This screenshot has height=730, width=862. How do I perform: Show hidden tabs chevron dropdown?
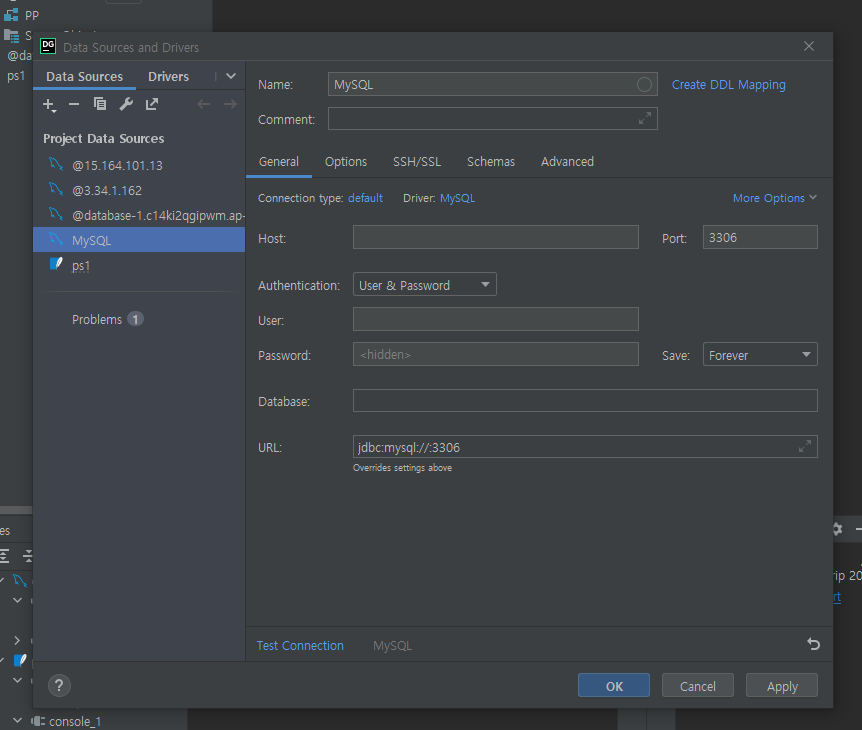point(231,76)
